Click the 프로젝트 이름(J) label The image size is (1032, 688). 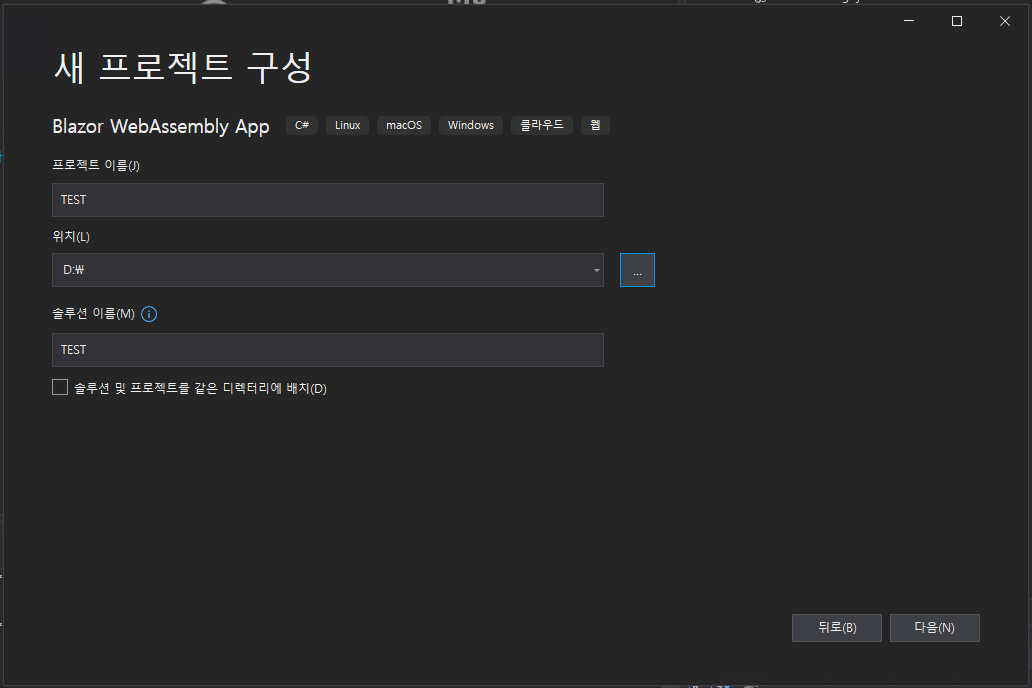tap(96, 165)
